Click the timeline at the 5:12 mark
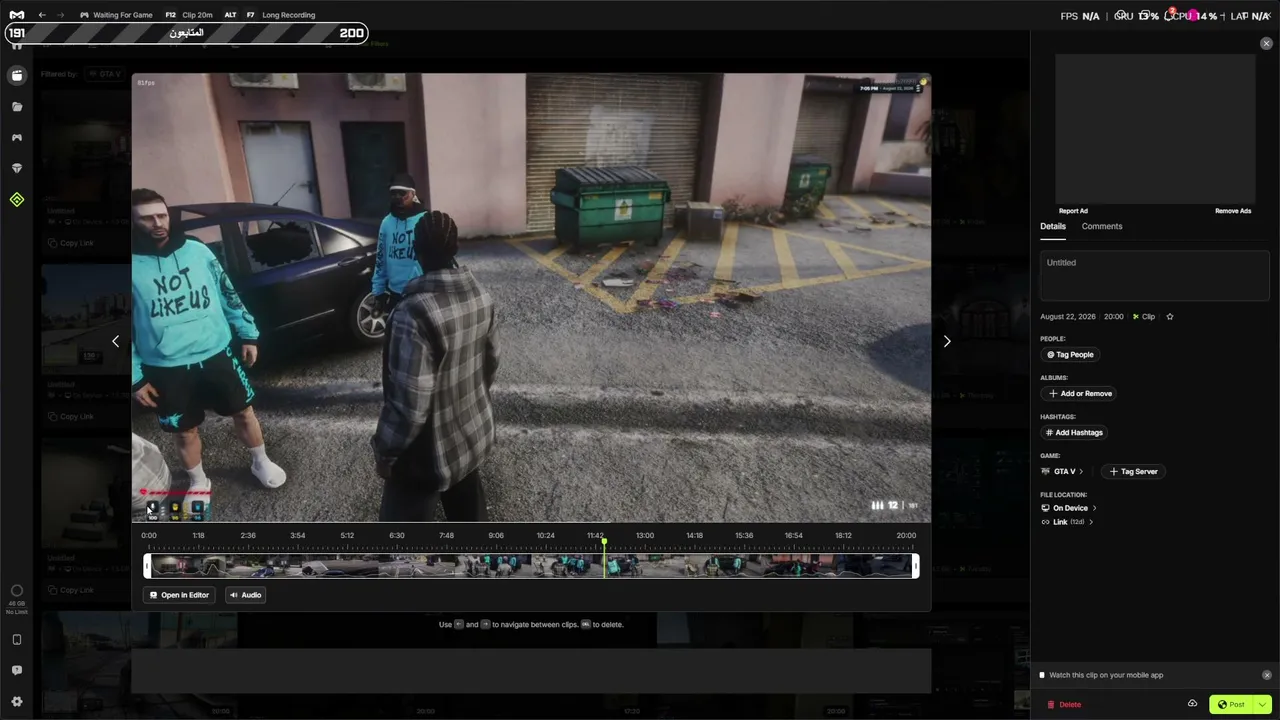Screen dimensions: 1280x720 pyautogui.click(x=347, y=536)
